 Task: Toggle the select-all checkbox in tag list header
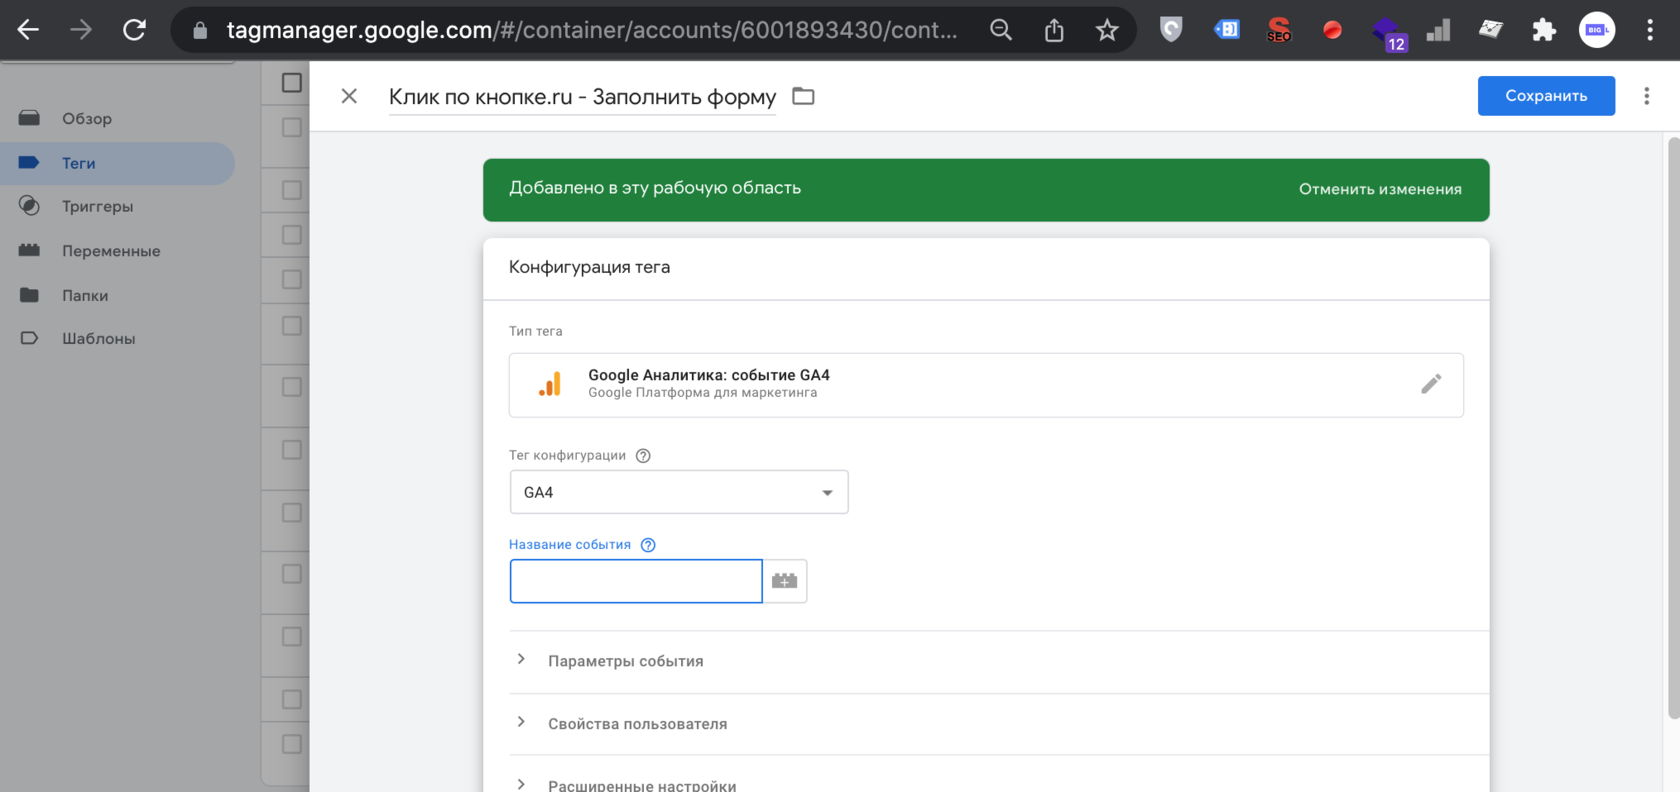292,83
